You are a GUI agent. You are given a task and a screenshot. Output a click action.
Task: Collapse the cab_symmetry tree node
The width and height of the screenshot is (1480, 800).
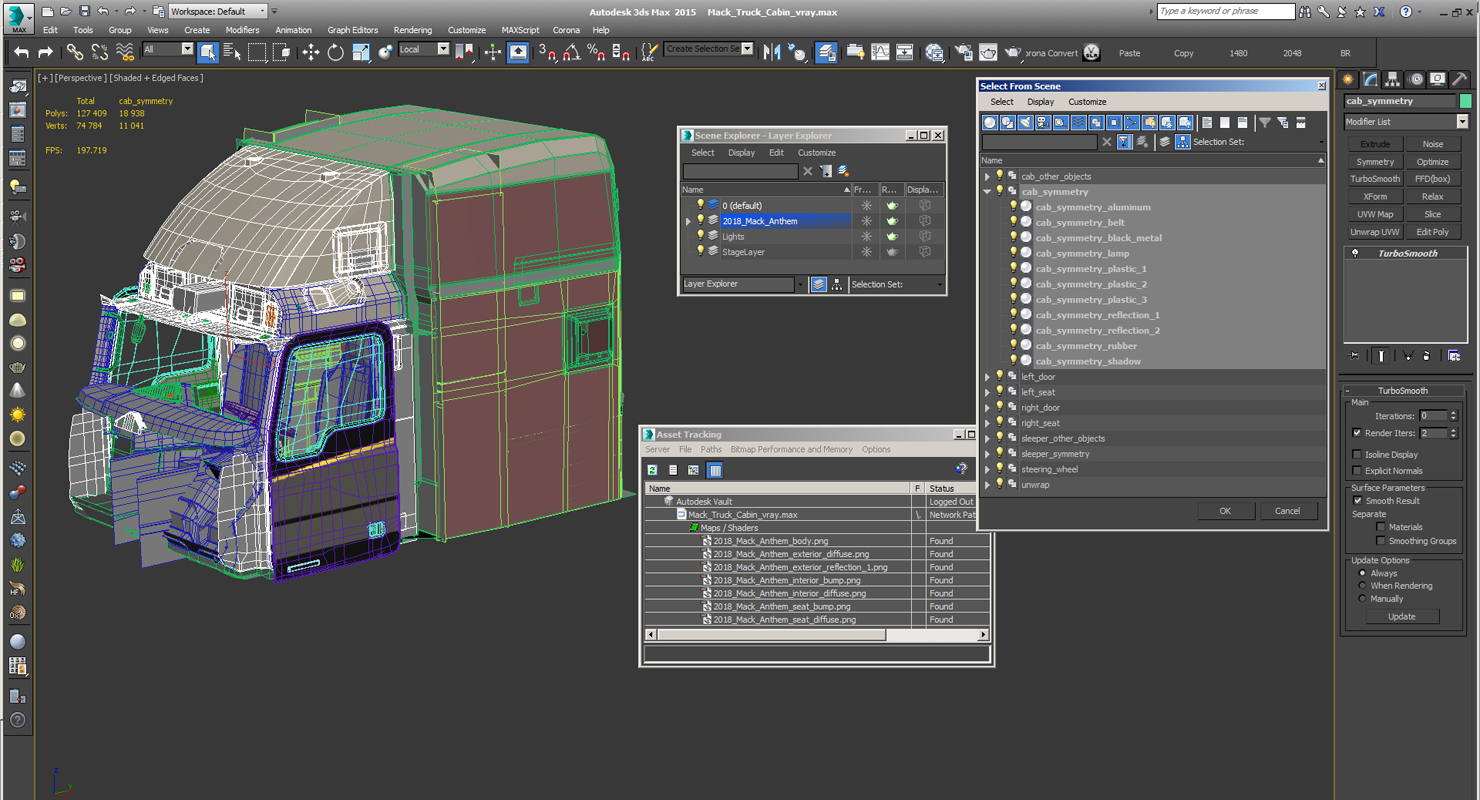tap(987, 192)
